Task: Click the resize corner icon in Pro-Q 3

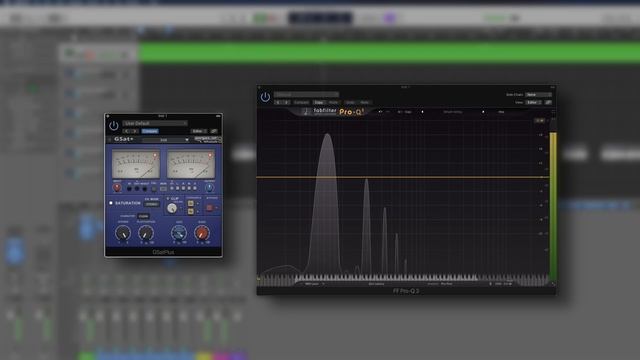Action: coord(553,284)
